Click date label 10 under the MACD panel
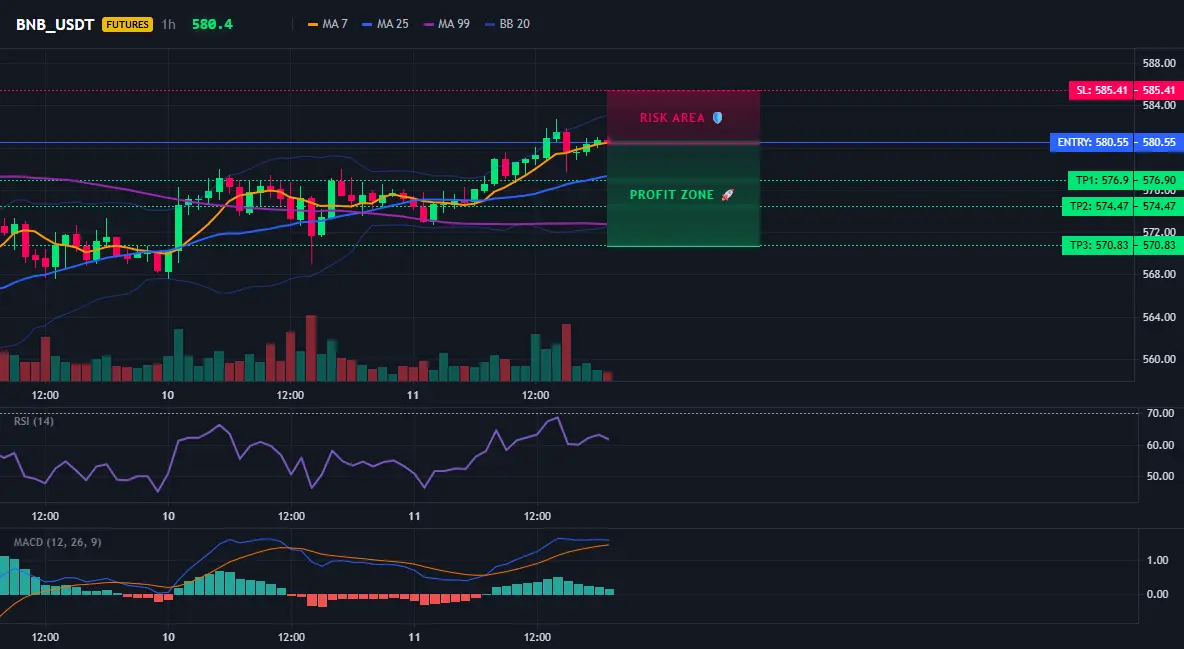The image size is (1184, 649). (168, 638)
